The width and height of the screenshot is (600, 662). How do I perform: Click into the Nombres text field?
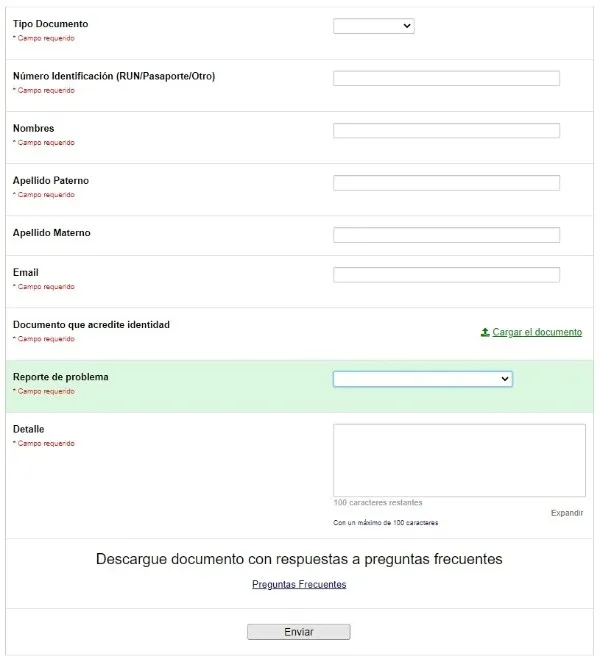click(x=446, y=130)
